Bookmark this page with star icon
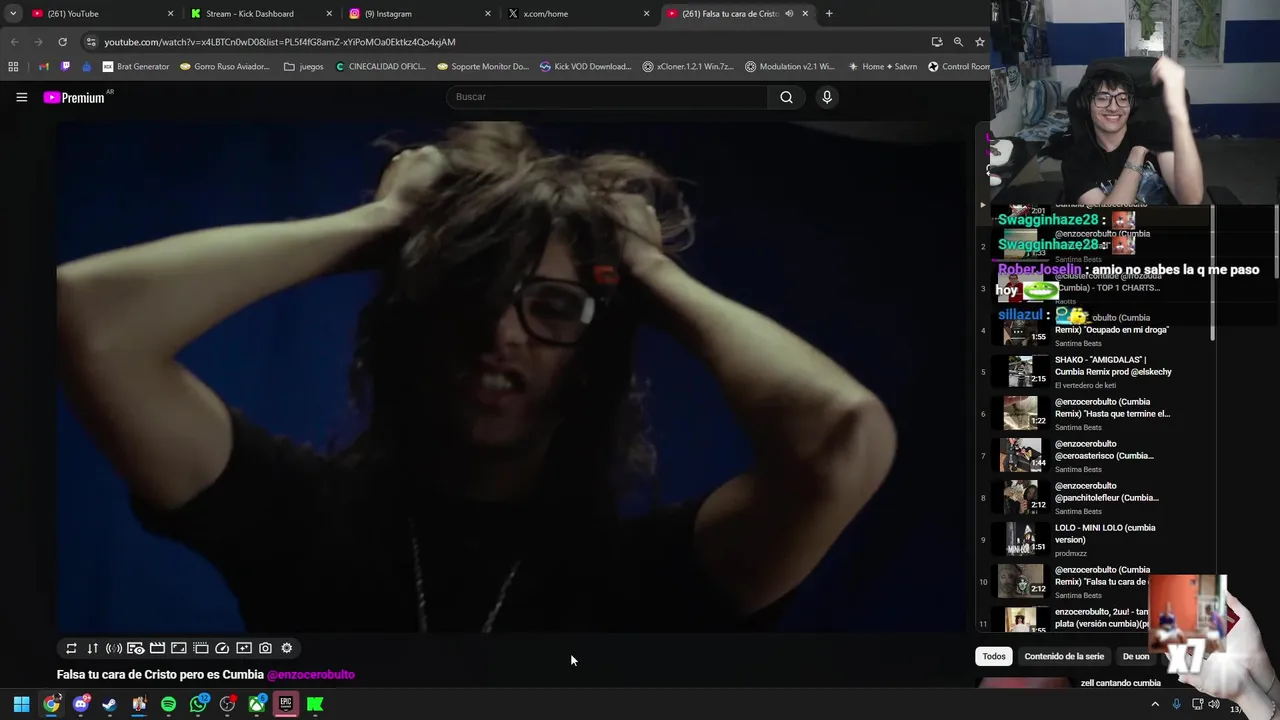 pos(980,42)
